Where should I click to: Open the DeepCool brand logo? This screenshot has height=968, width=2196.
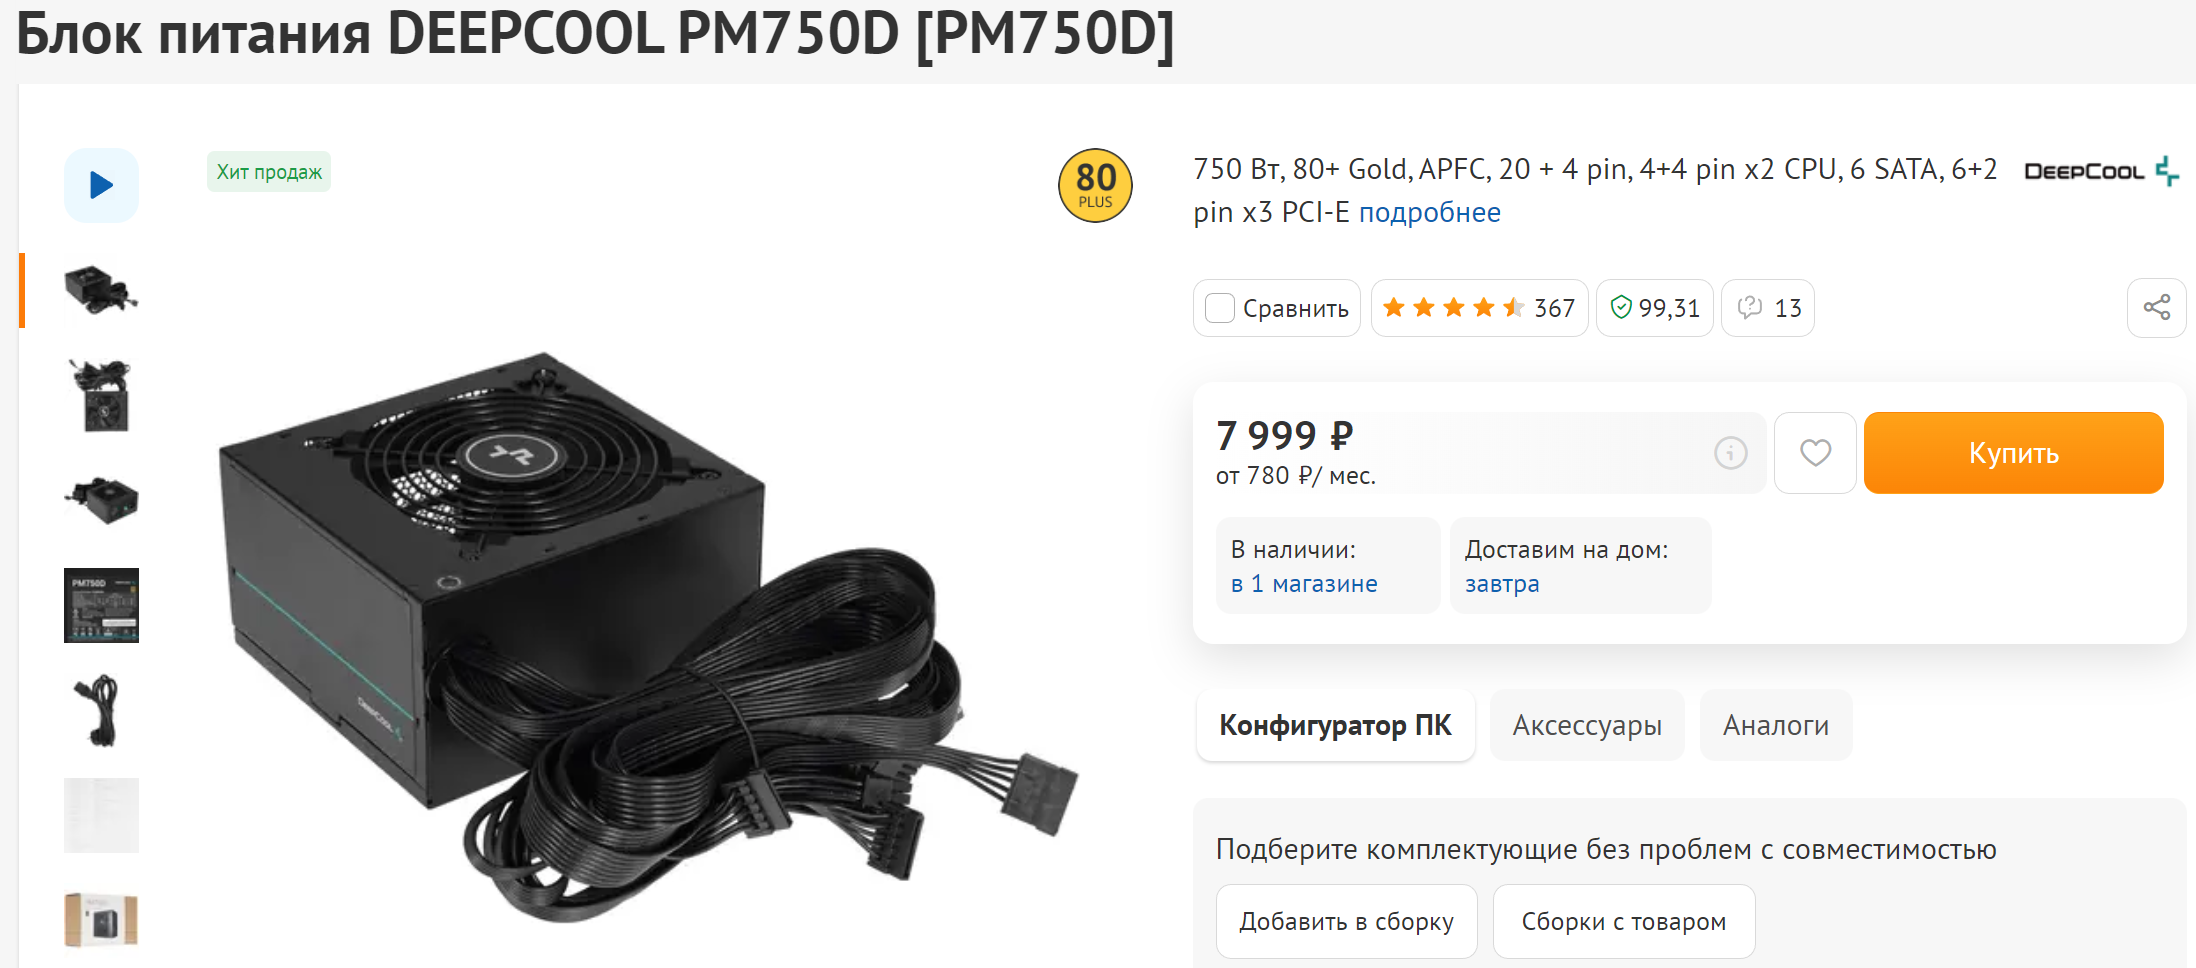2101,171
